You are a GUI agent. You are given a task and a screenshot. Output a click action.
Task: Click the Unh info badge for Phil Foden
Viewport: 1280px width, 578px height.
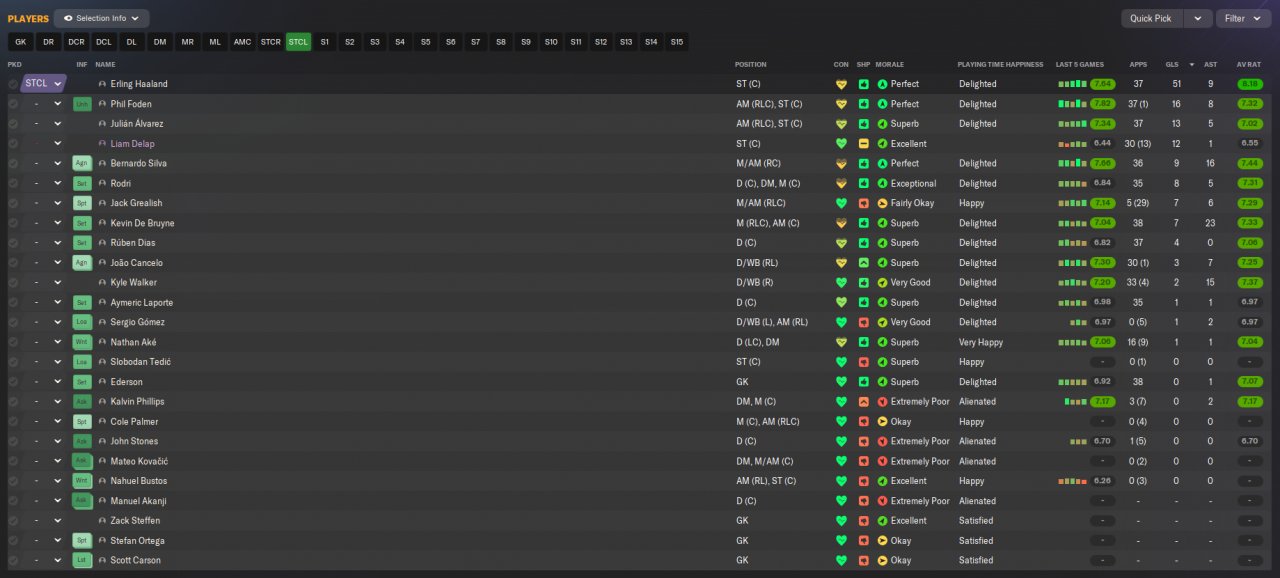point(82,104)
